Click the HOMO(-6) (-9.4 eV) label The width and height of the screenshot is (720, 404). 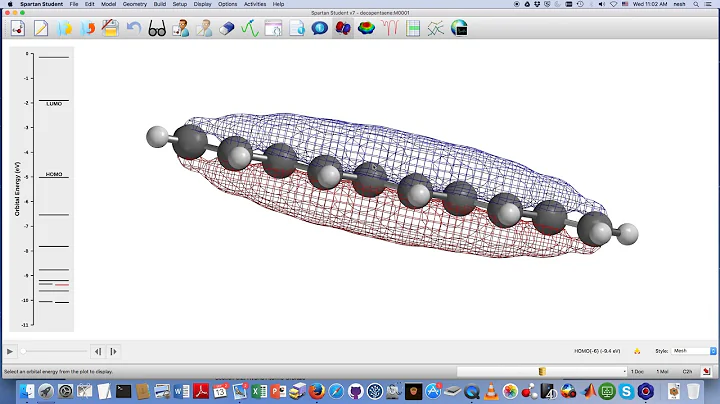pos(597,351)
